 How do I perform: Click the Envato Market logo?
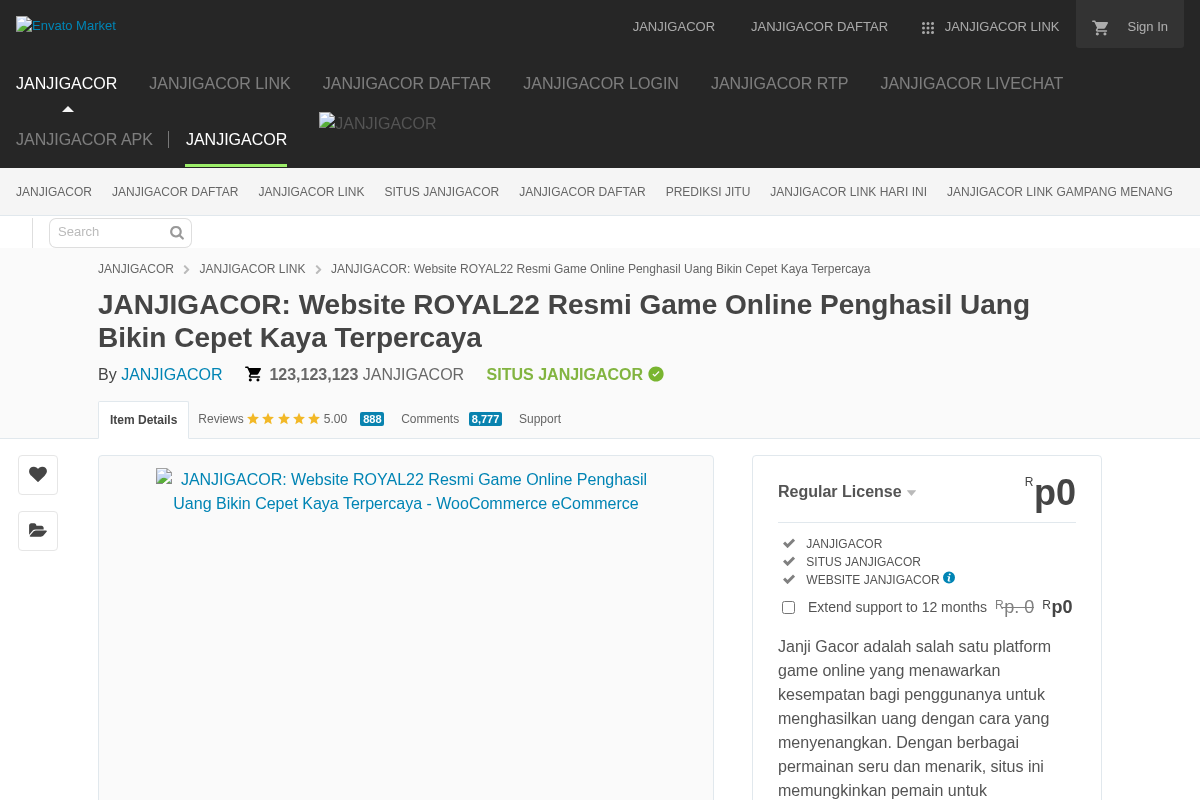(65, 25)
